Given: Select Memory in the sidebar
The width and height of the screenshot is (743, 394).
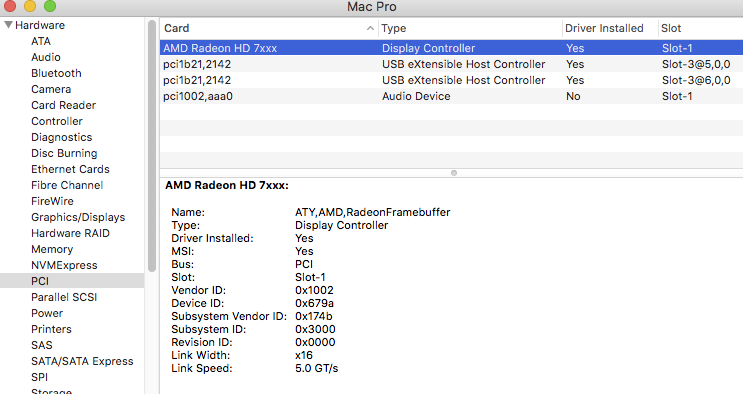Looking at the screenshot, I should point(52,249).
